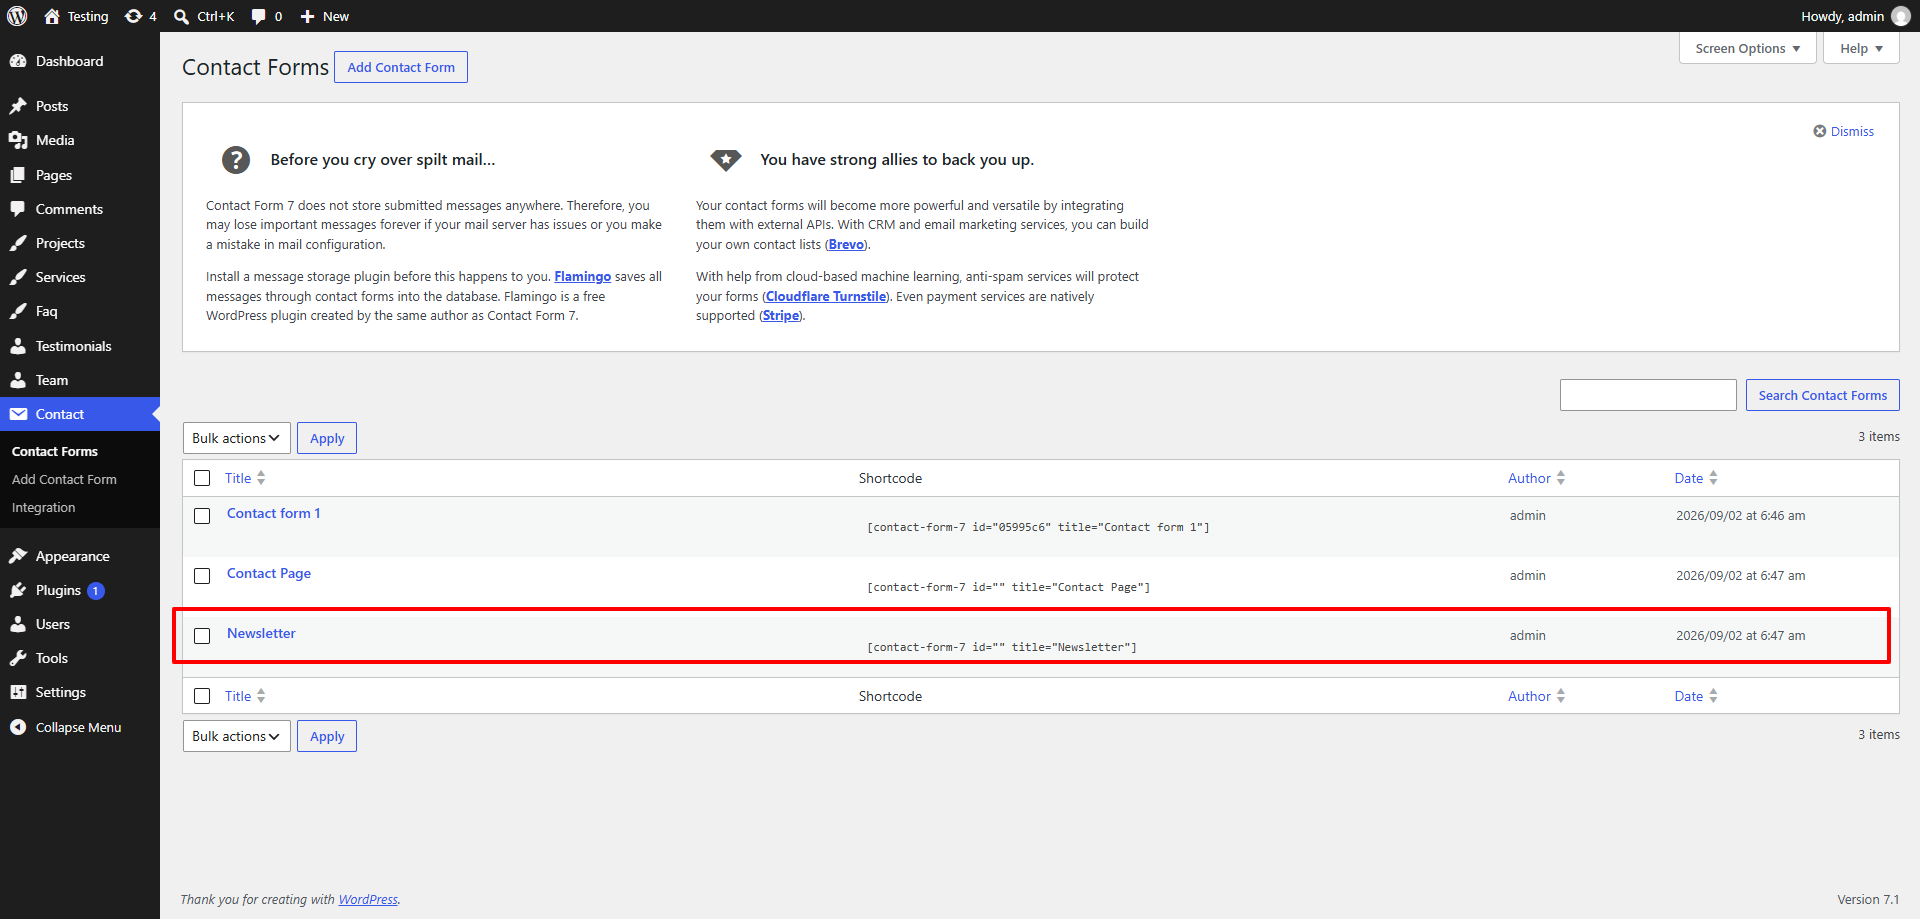
Task: Open the Flamingo plugin link
Action: click(x=582, y=277)
